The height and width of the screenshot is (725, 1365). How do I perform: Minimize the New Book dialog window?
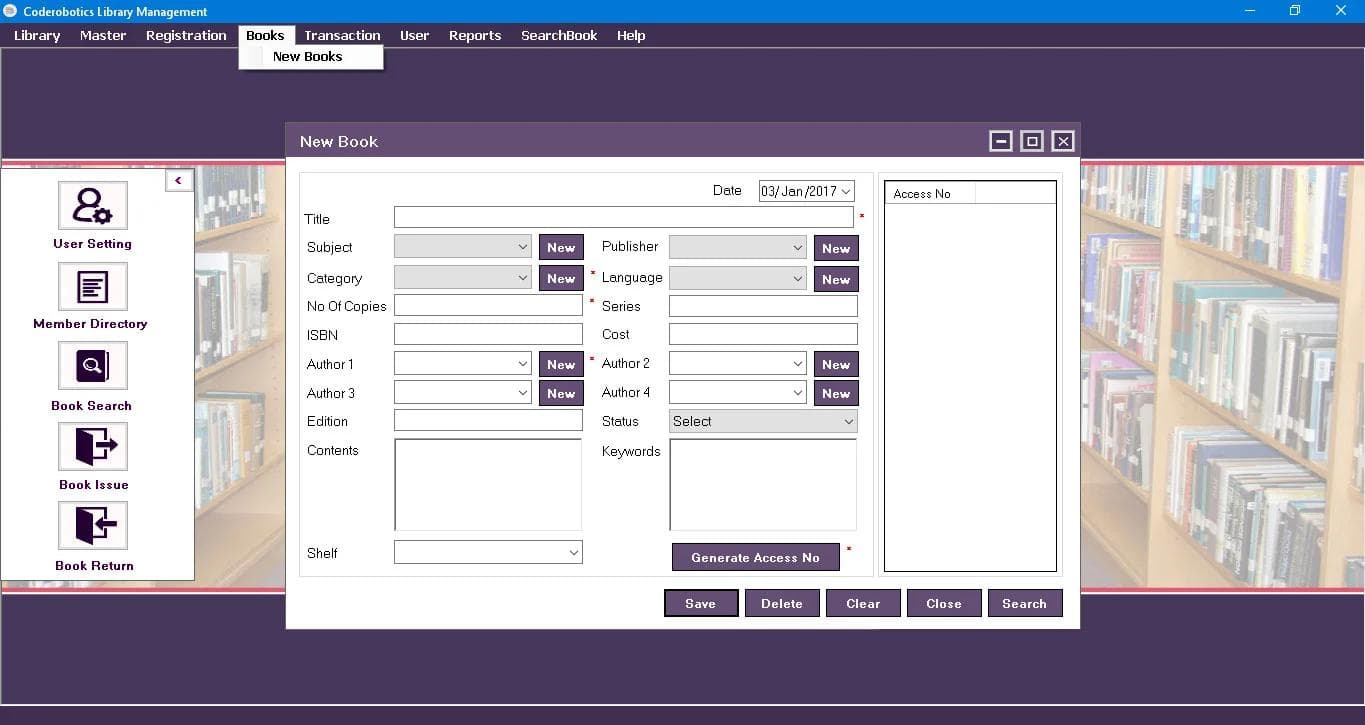point(1001,141)
